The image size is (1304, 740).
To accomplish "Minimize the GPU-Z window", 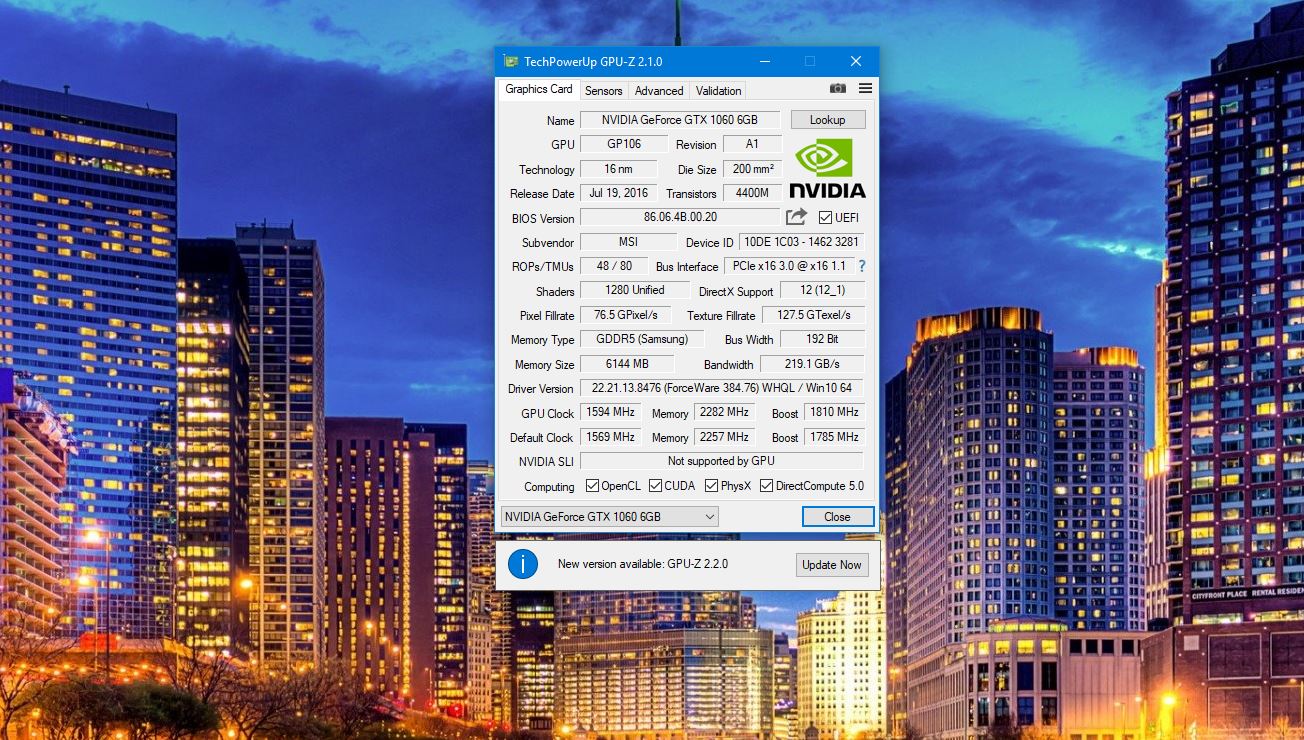I will coord(764,62).
